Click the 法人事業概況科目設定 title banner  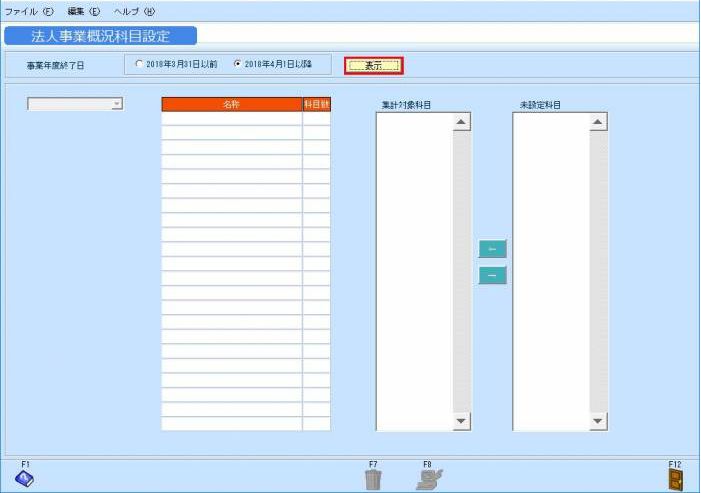point(101,36)
